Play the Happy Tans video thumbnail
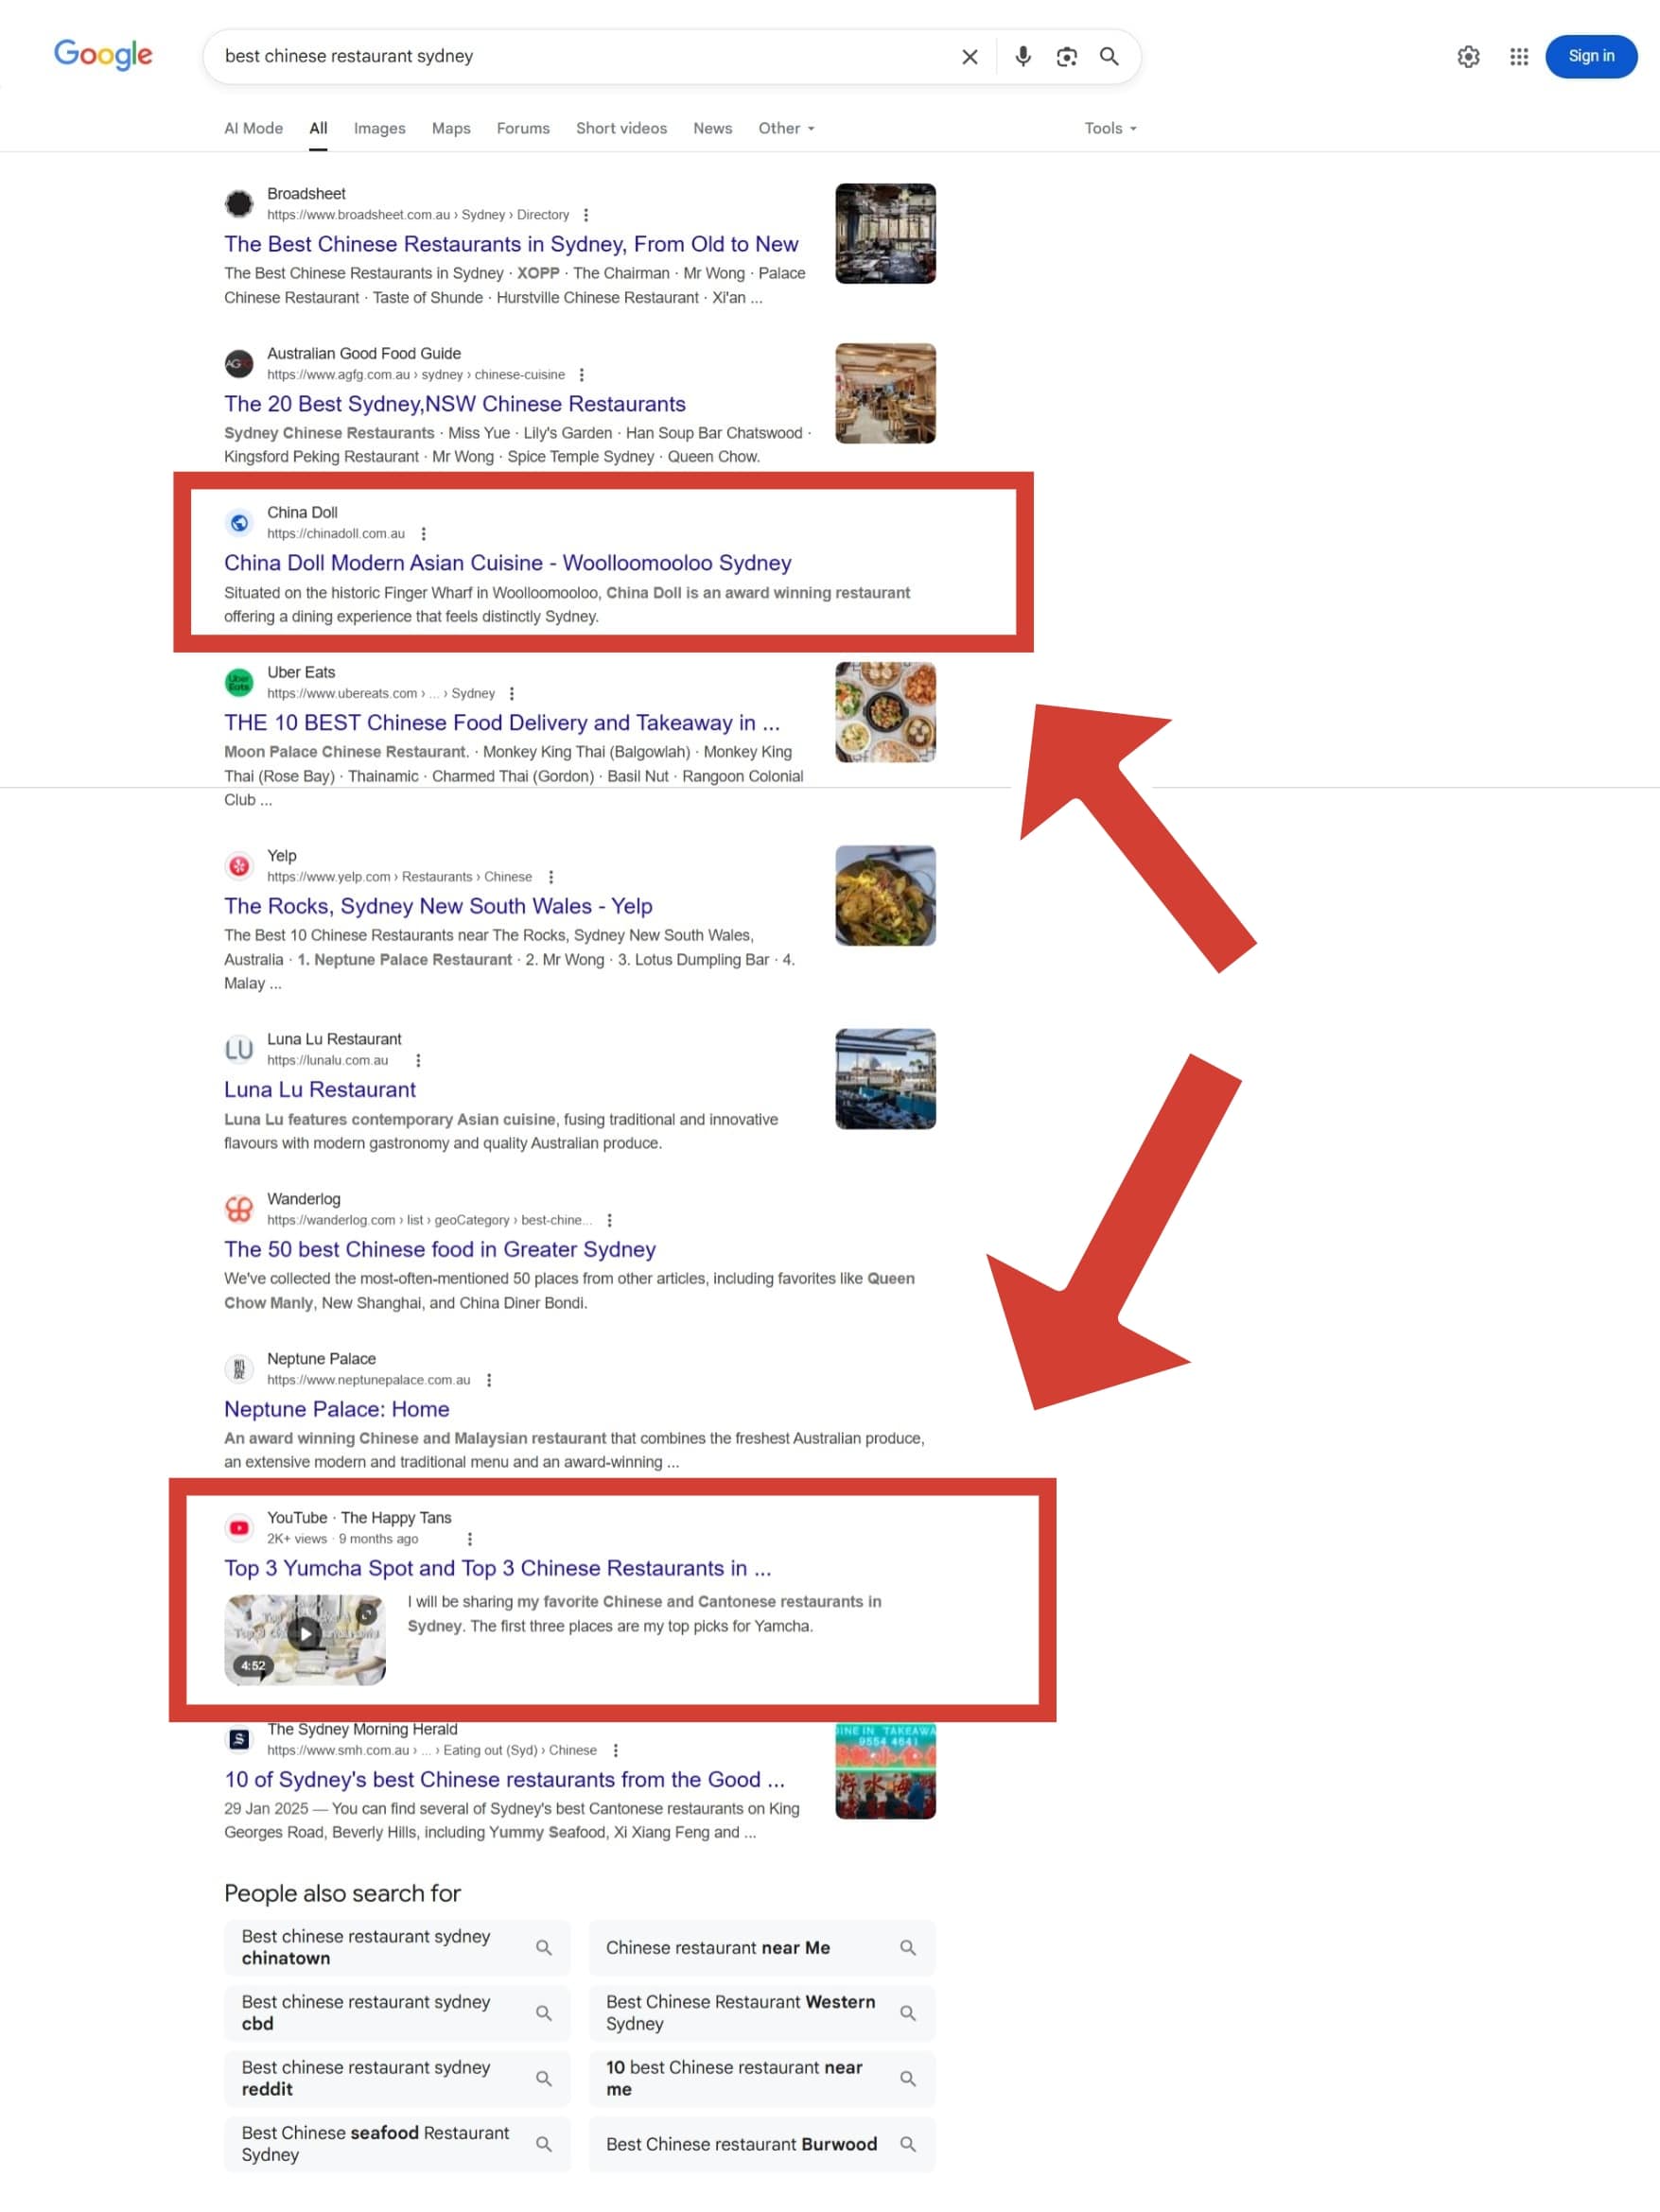The height and width of the screenshot is (2212, 1660). [x=305, y=1640]
